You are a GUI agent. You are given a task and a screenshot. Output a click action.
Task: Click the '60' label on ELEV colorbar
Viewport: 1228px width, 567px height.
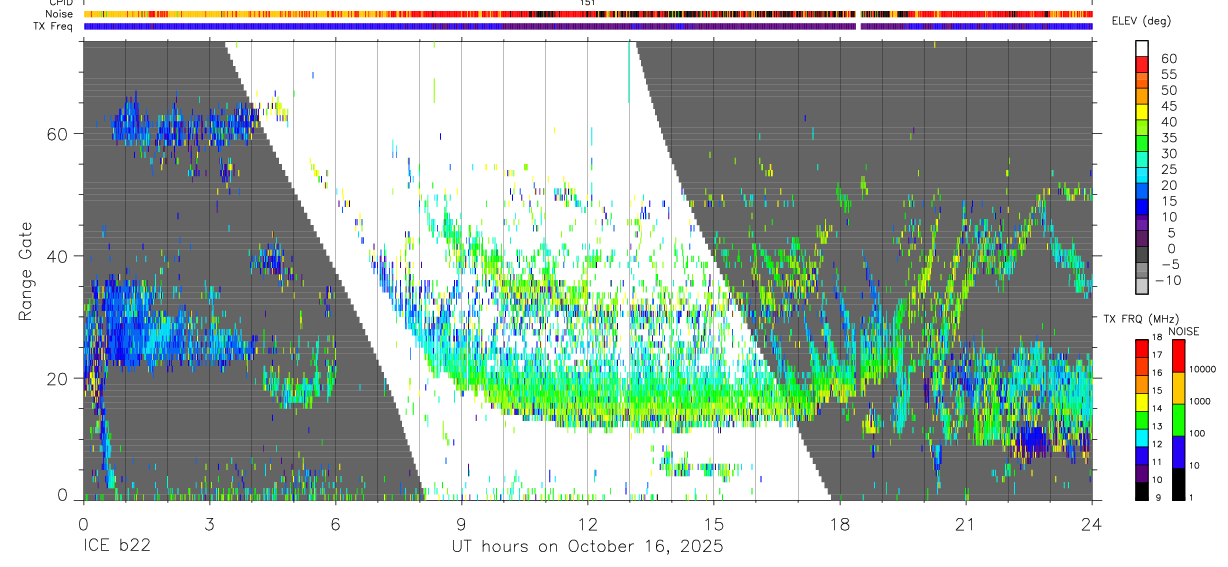1169,58
